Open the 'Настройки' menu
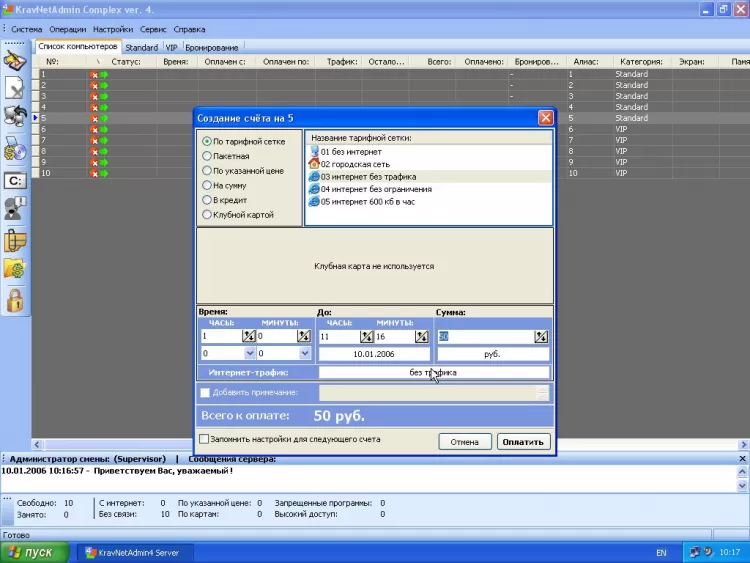Screen dimensions: 750x563 (x=113, y=30)
